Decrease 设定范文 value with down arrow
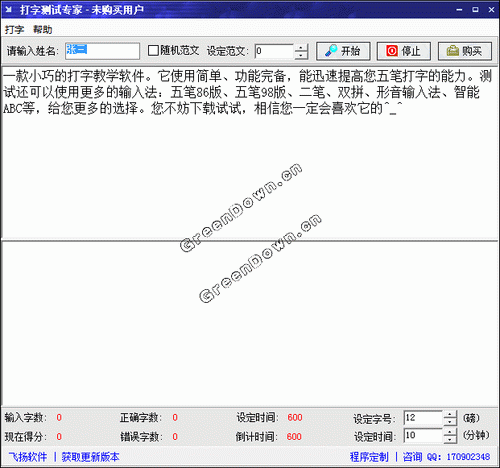 coord(301,55)
